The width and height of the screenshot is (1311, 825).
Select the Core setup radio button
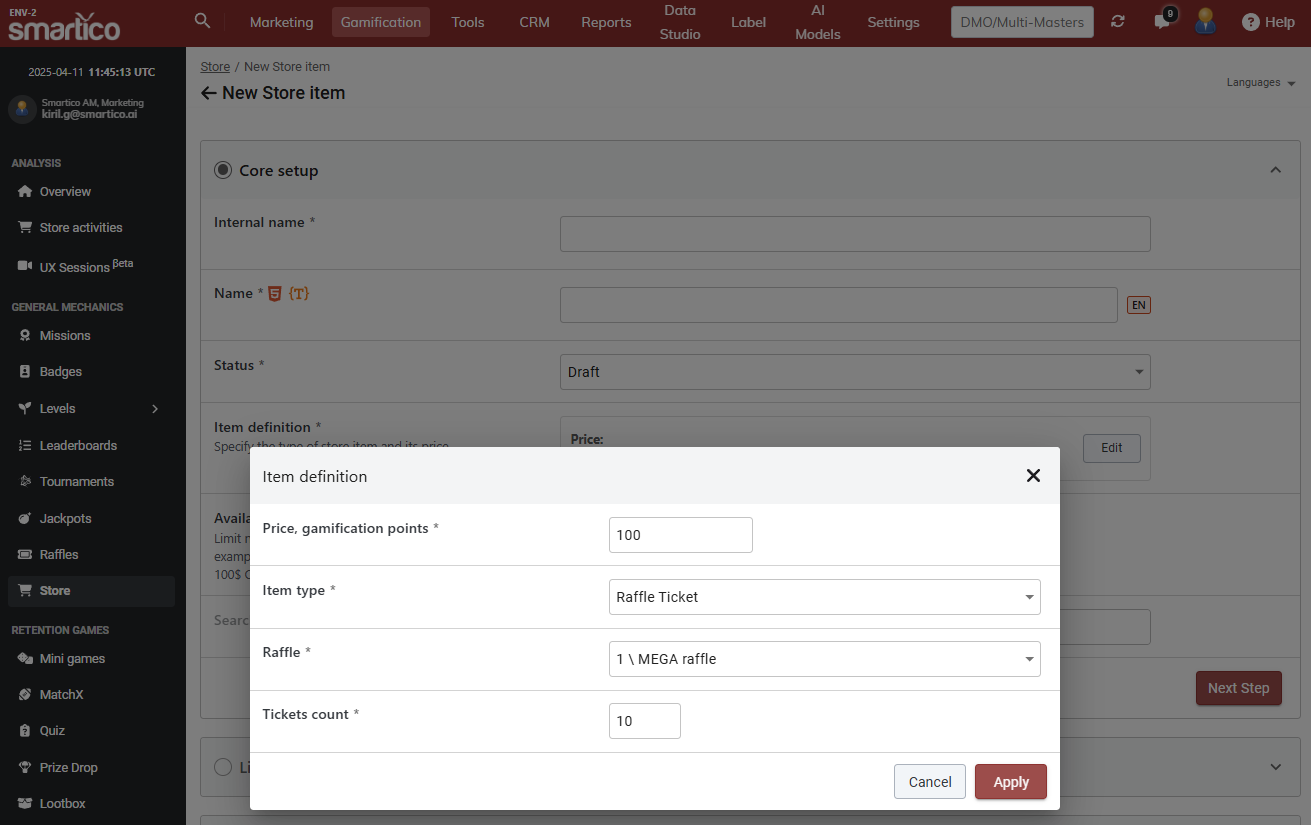223,170
